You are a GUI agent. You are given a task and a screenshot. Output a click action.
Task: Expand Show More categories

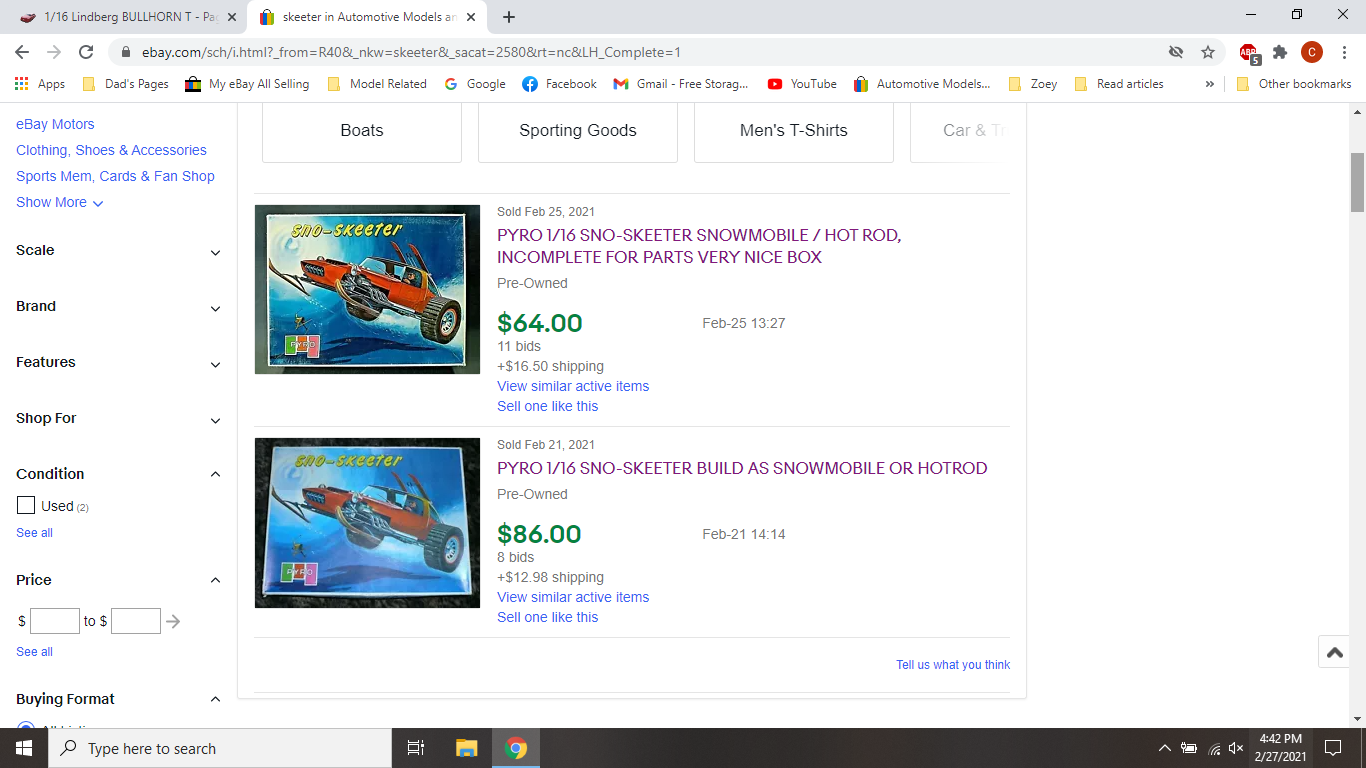(59, 202)
